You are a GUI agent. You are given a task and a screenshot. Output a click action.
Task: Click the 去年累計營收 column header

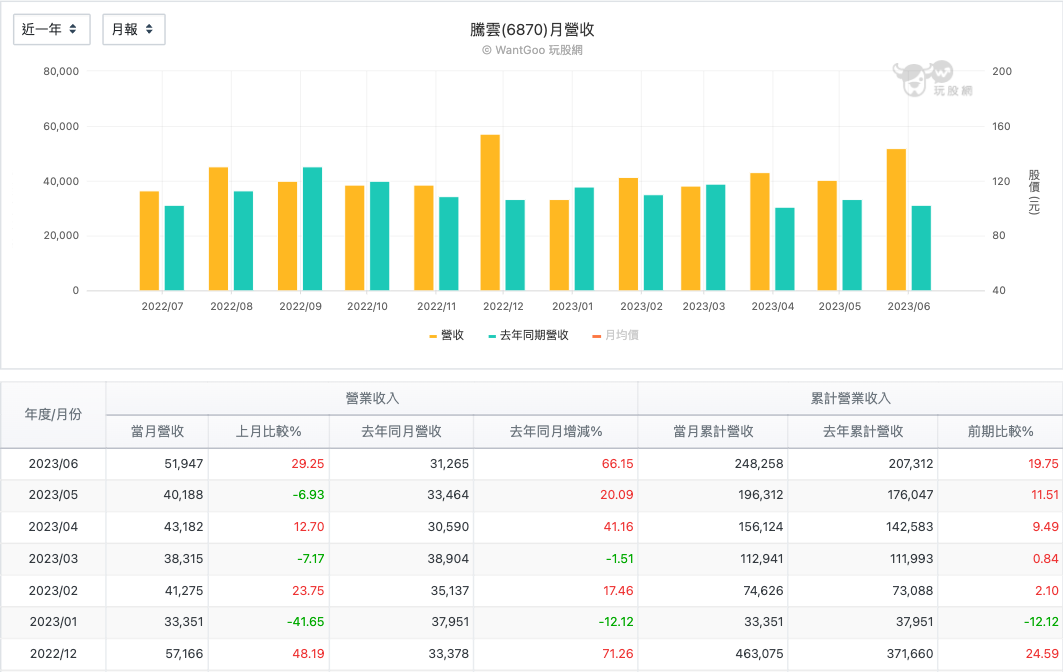[x=863, y=431]
